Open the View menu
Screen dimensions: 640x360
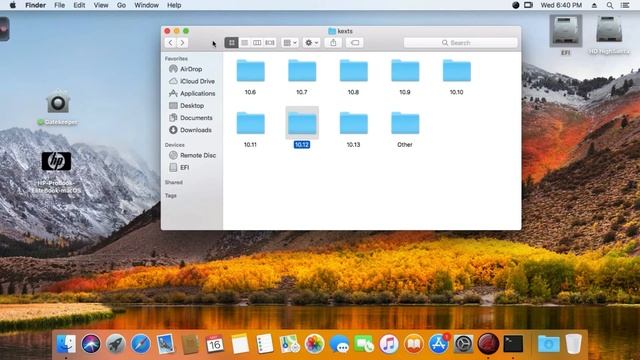tap(101, 5)
